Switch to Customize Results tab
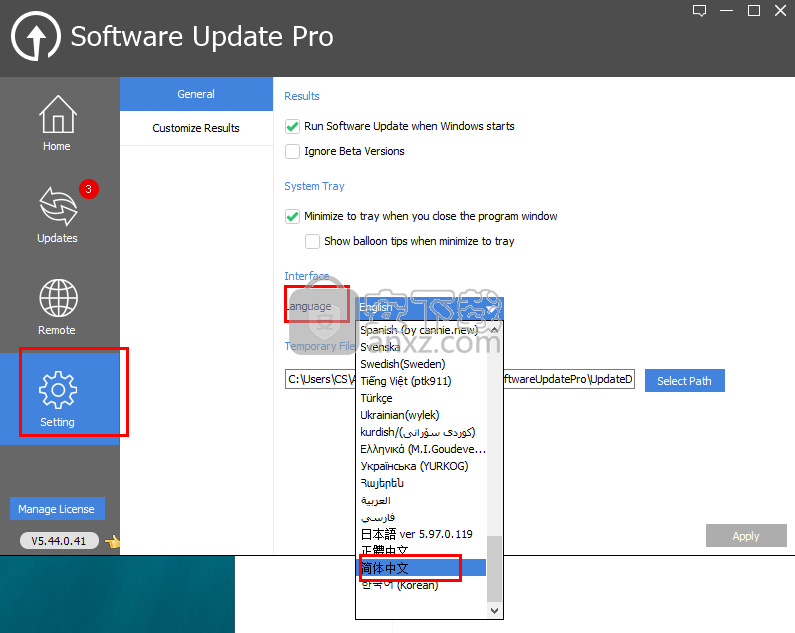795x633 pixels. coord(196,128)
